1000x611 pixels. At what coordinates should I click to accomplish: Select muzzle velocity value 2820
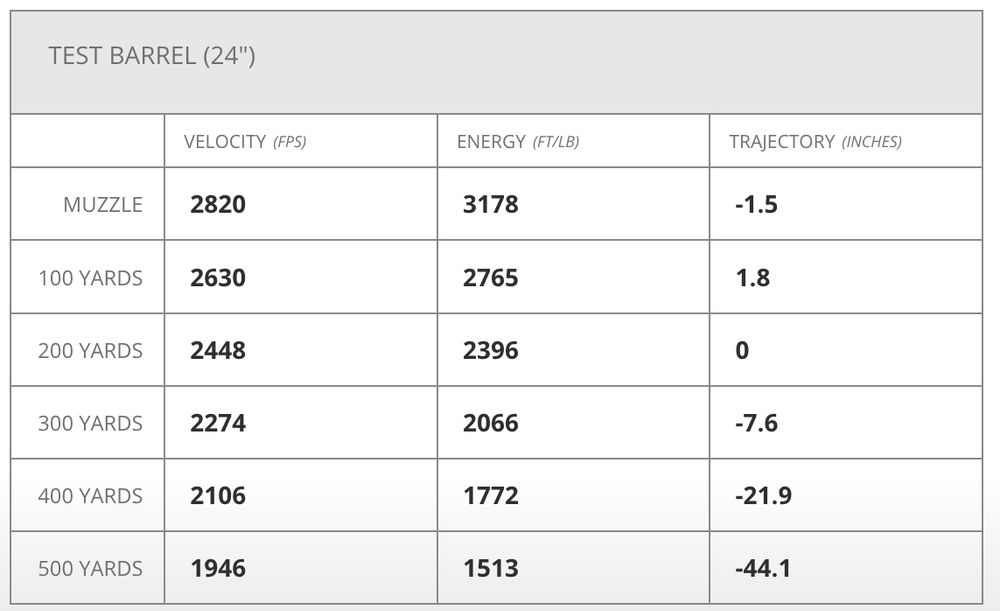coord(218,205)
